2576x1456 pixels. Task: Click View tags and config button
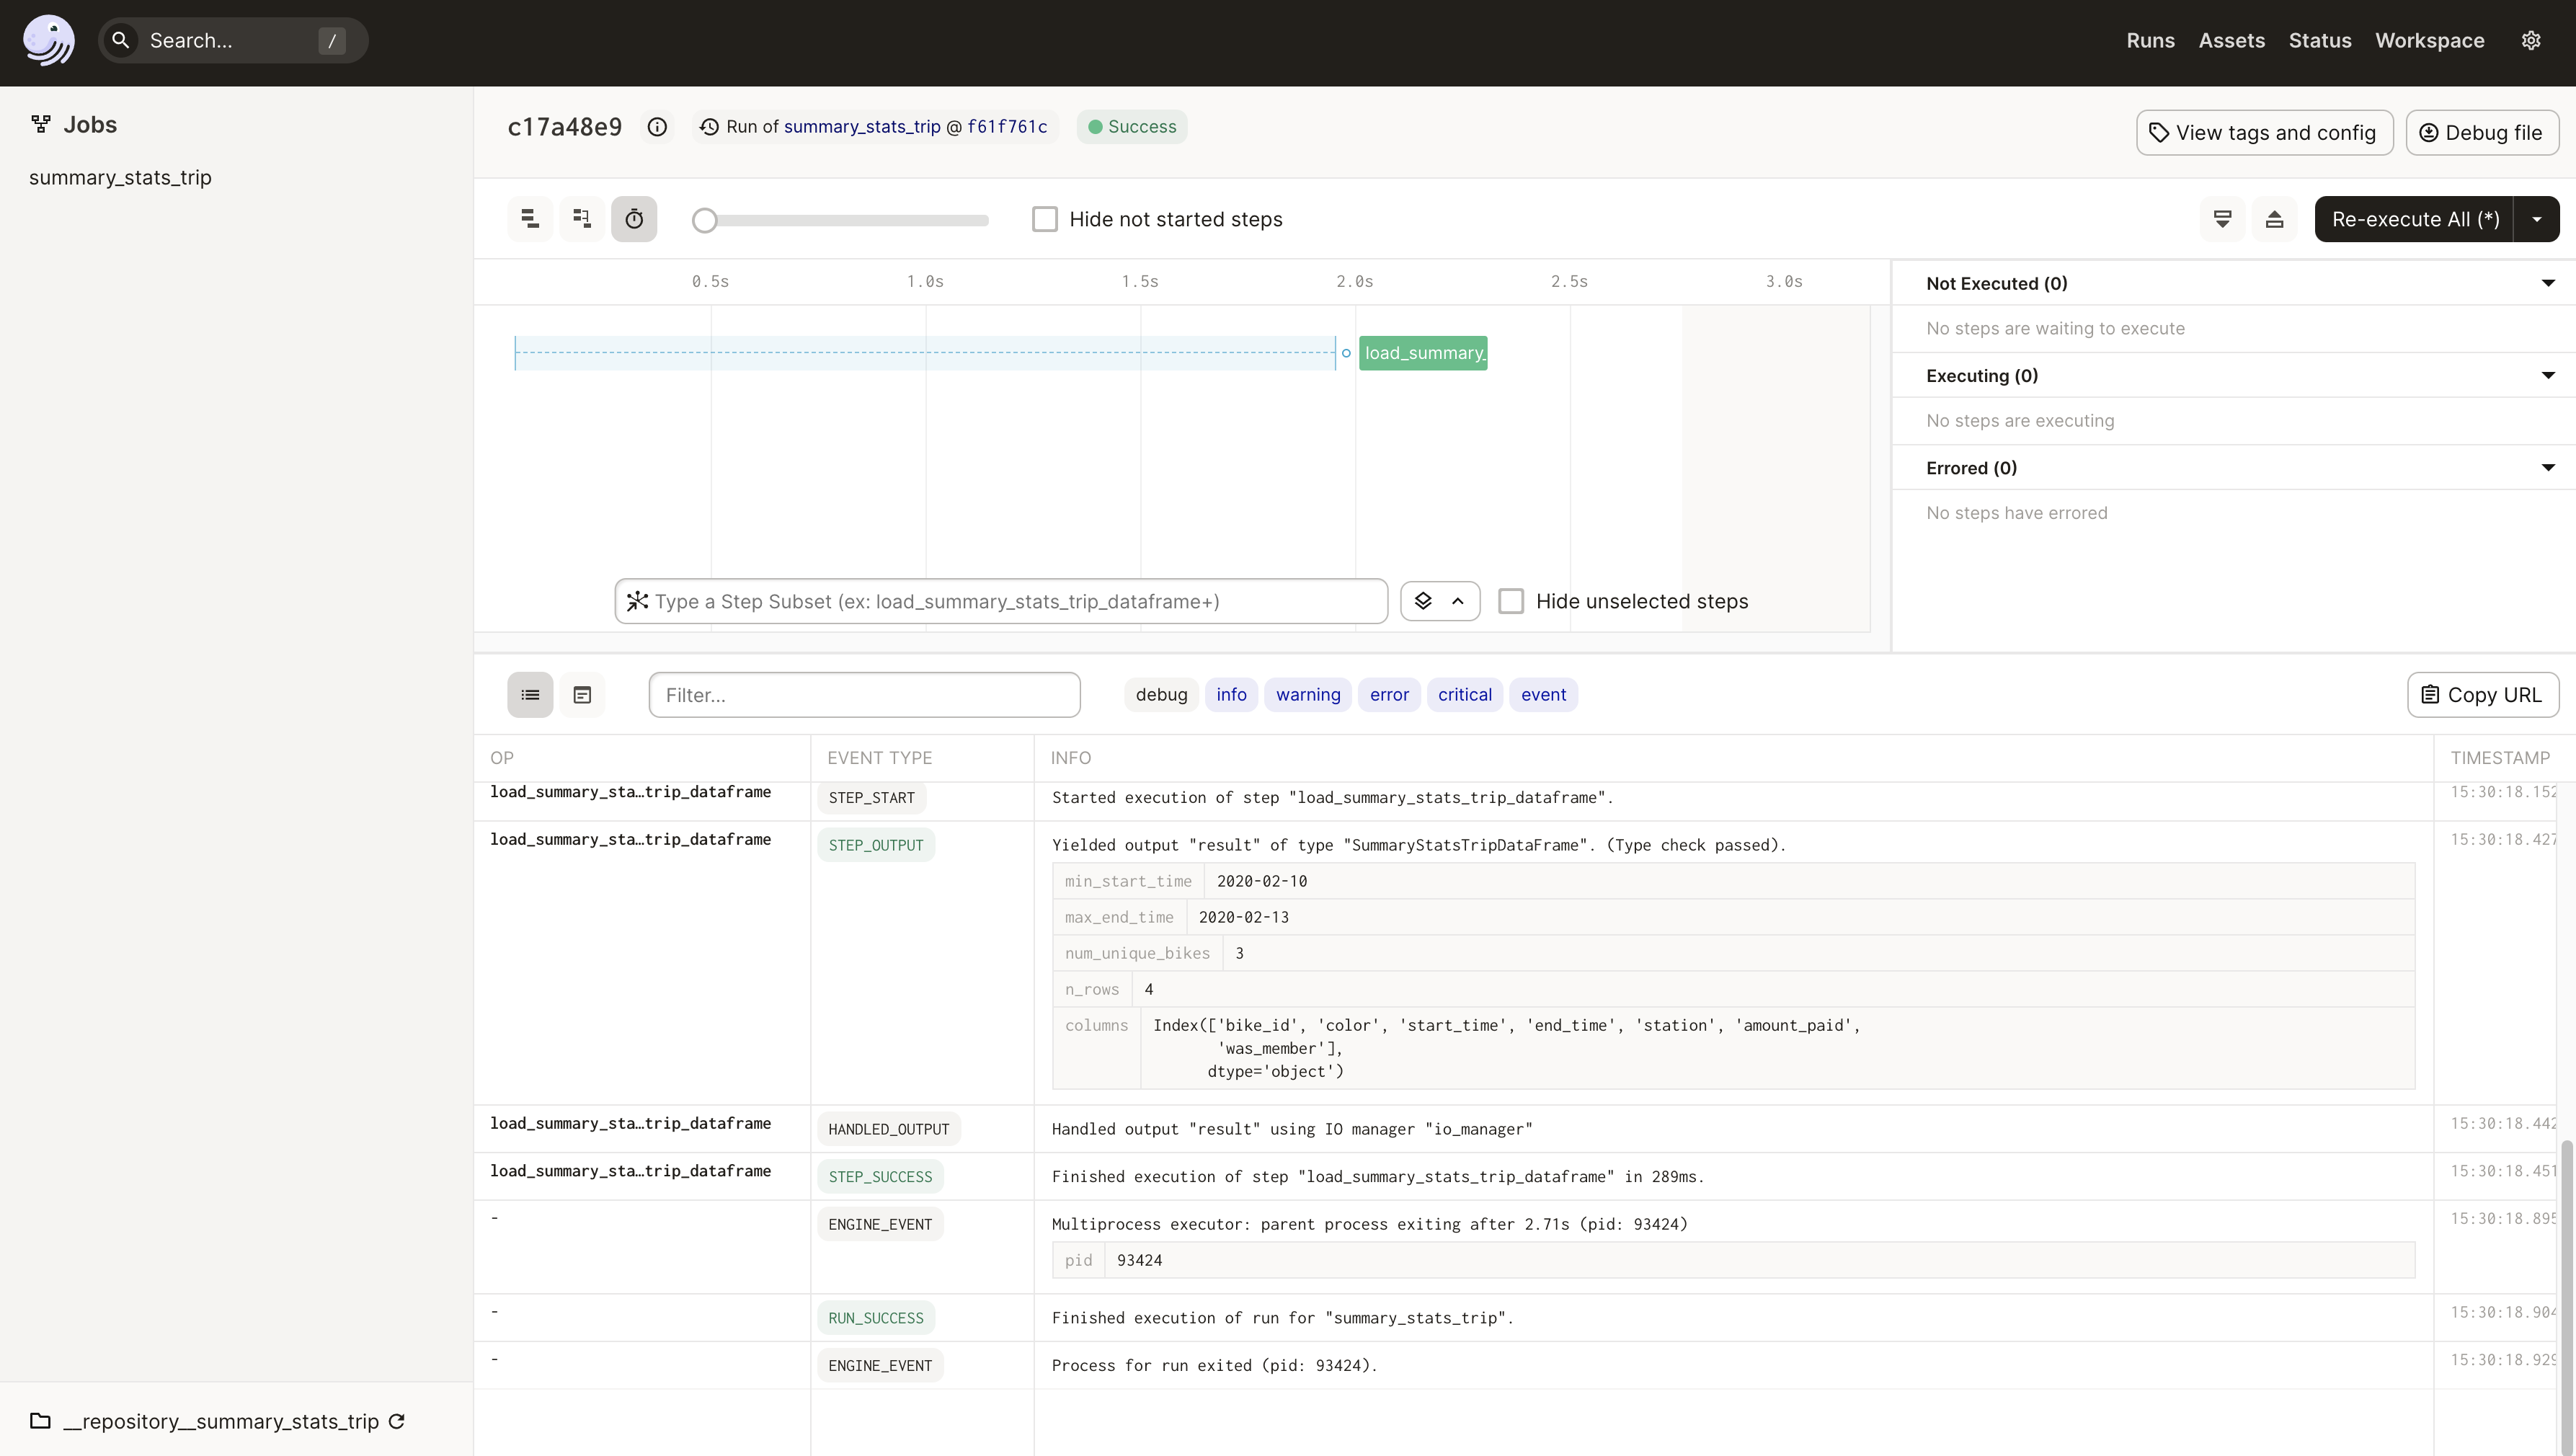point(2264,133)
